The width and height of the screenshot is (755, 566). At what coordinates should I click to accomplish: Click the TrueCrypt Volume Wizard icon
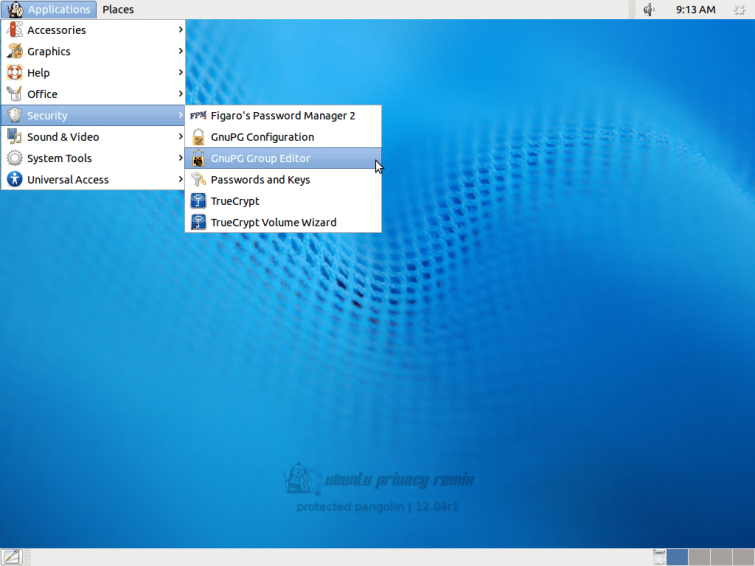coord(198,222)
